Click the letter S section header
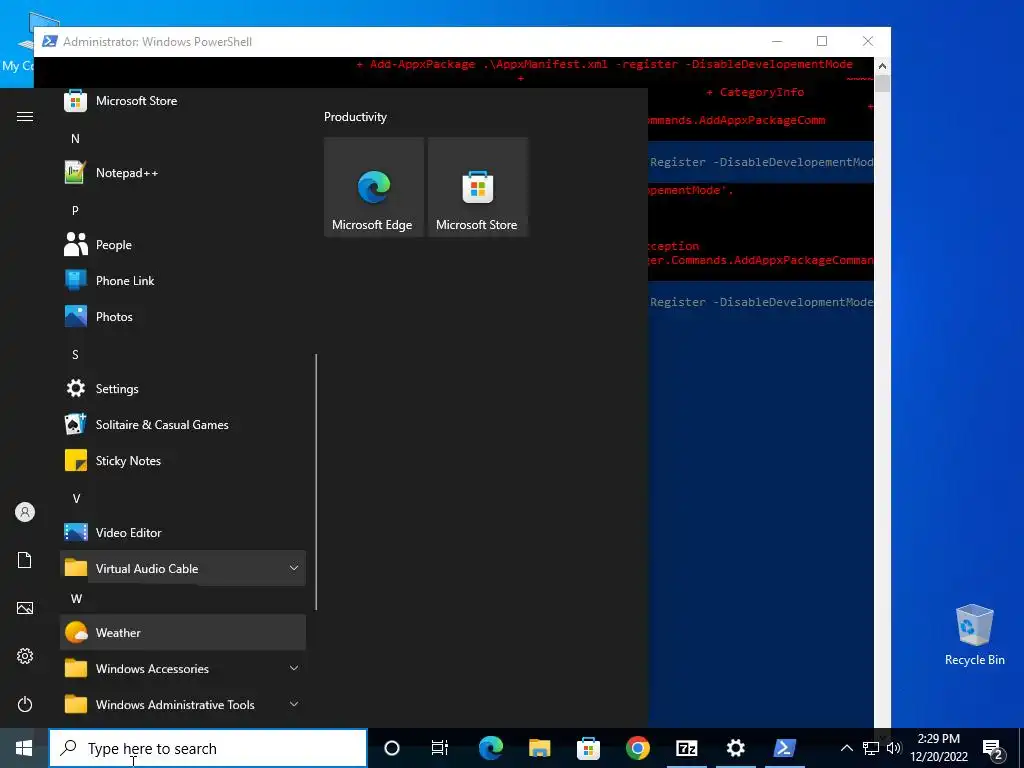Viewport: 1024px width, 768px height. point(75,355)
